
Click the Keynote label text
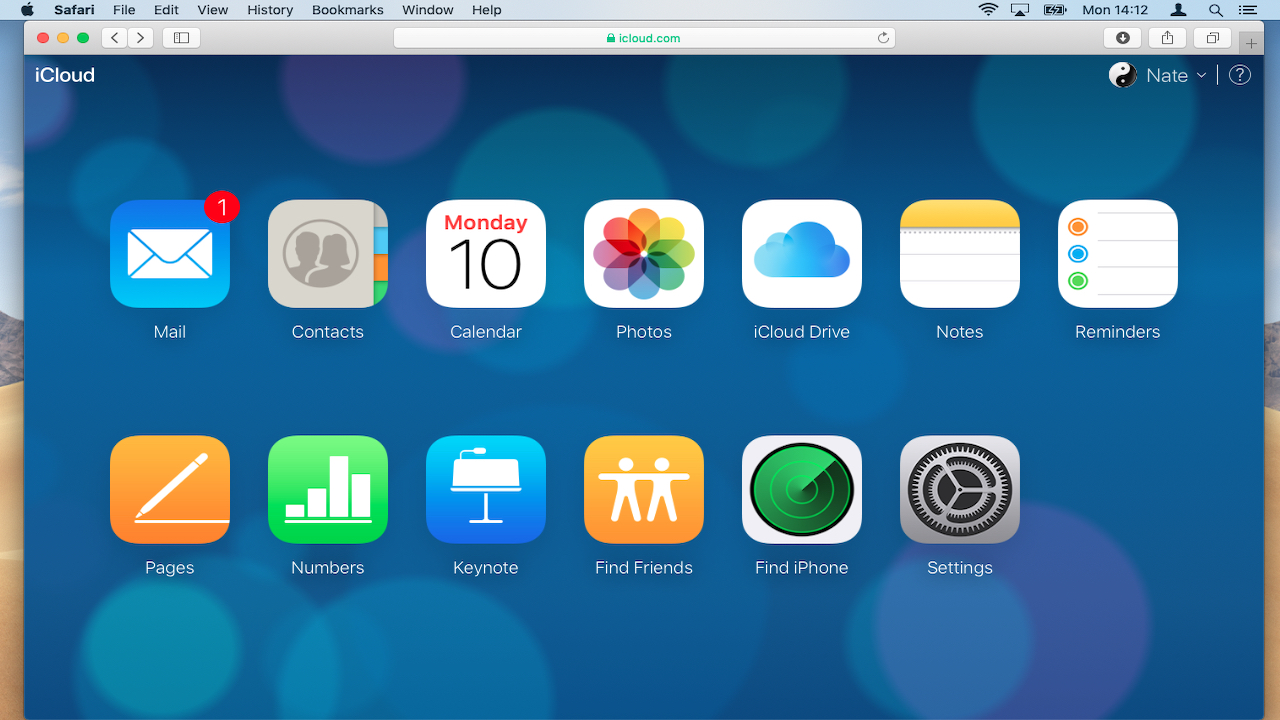[x=486, y=568]
